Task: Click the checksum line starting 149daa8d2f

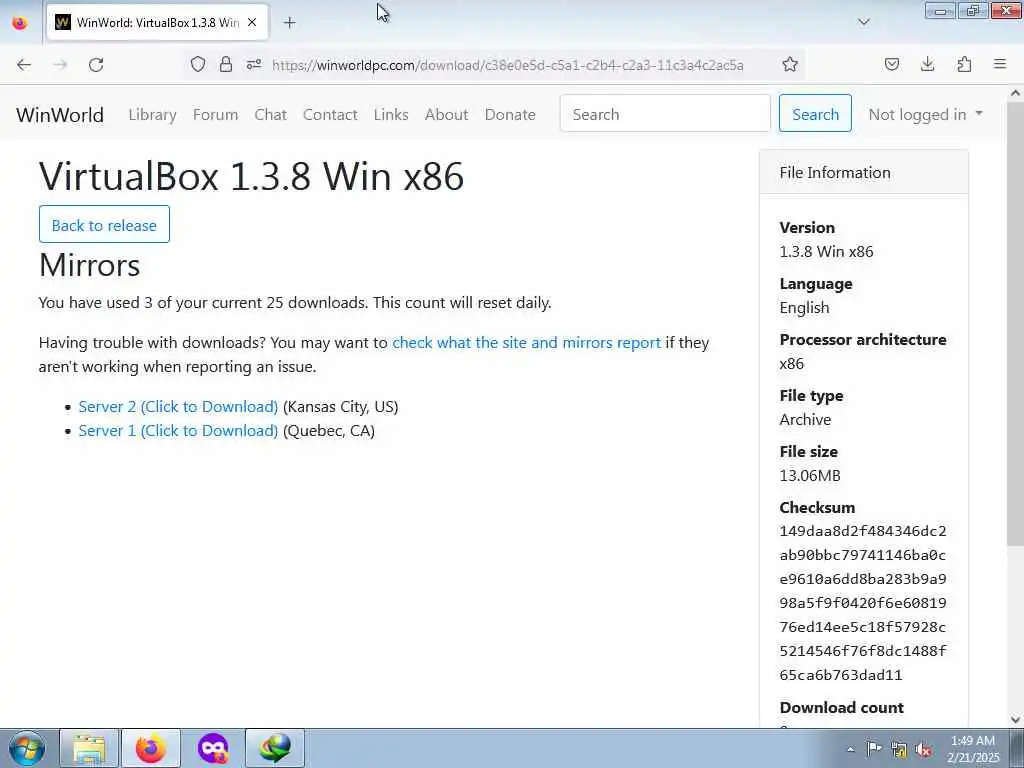Action: coord(863,531)
